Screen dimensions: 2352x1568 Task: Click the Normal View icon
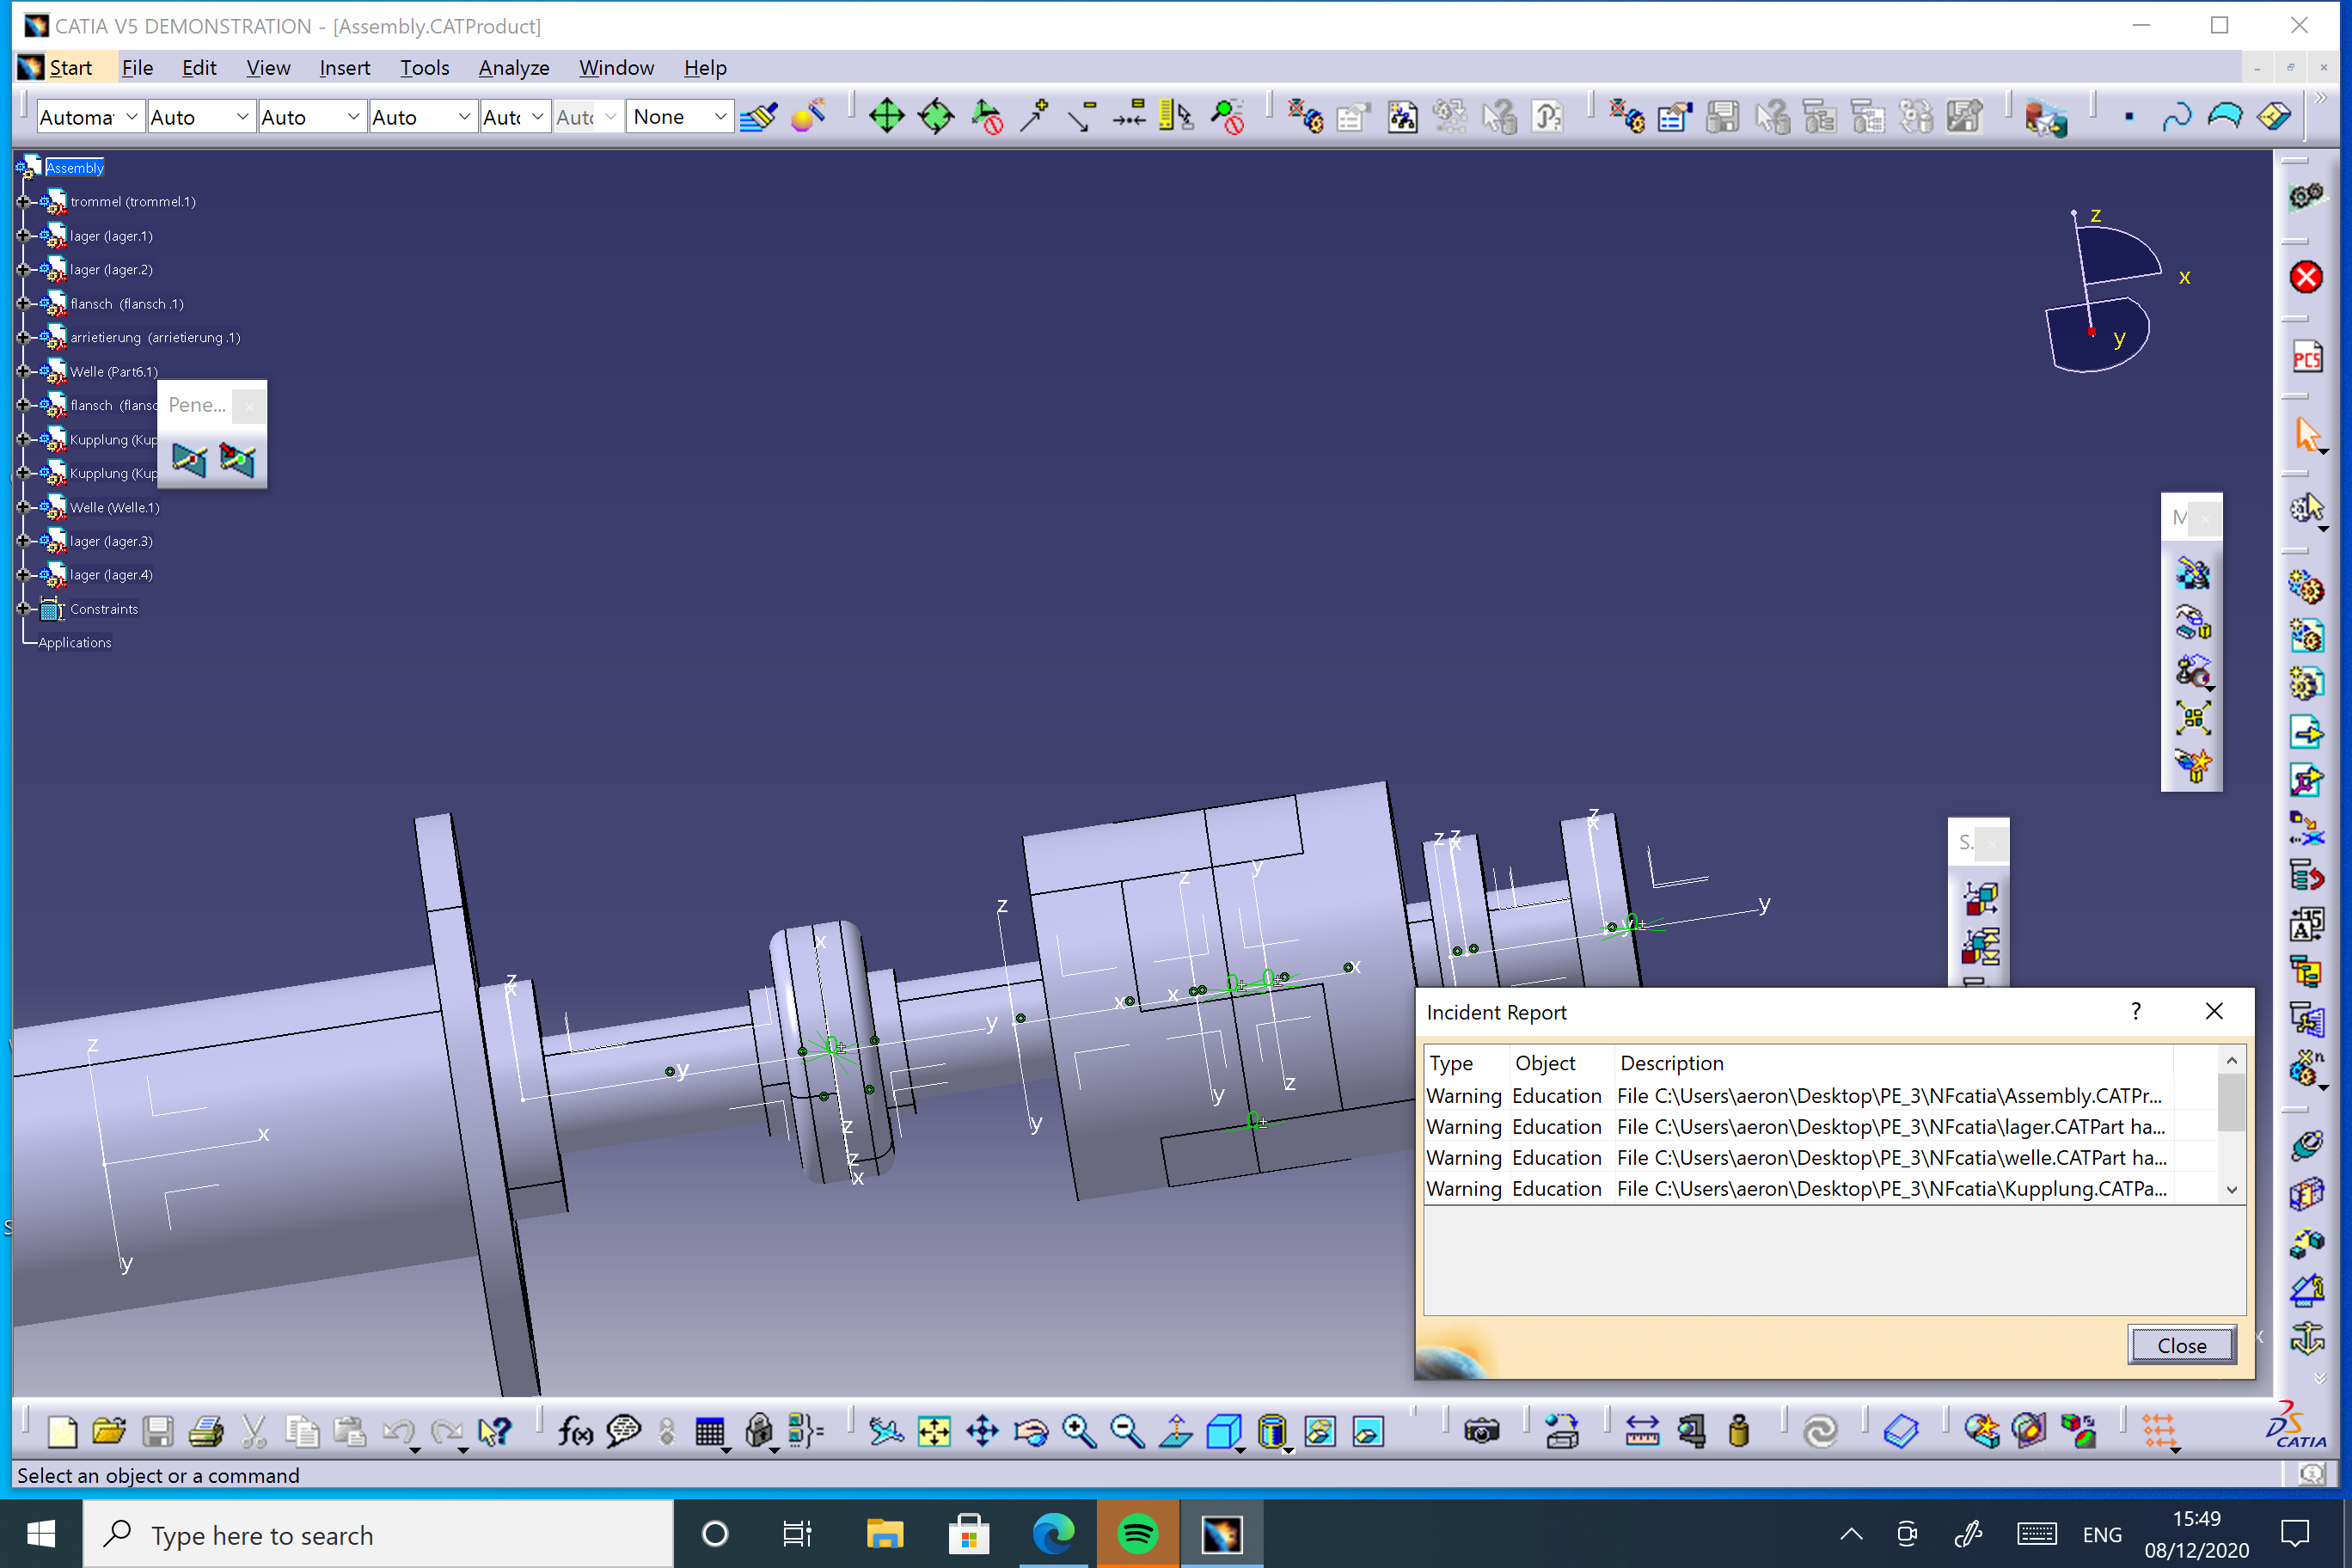pyautogui.click(x=1176, y=1431)
